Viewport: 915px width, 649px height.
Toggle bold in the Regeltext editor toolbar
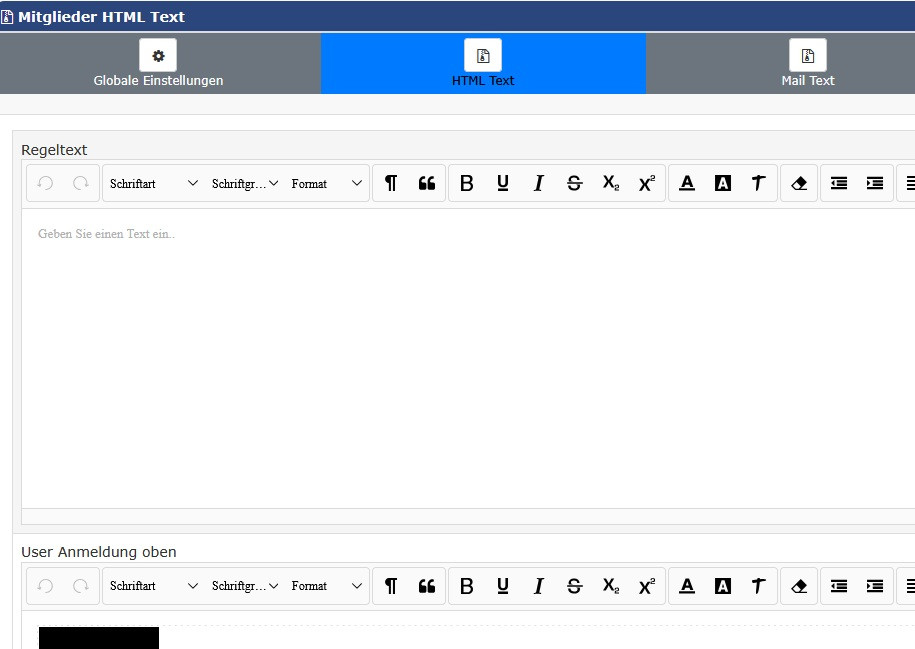(466, 183)
